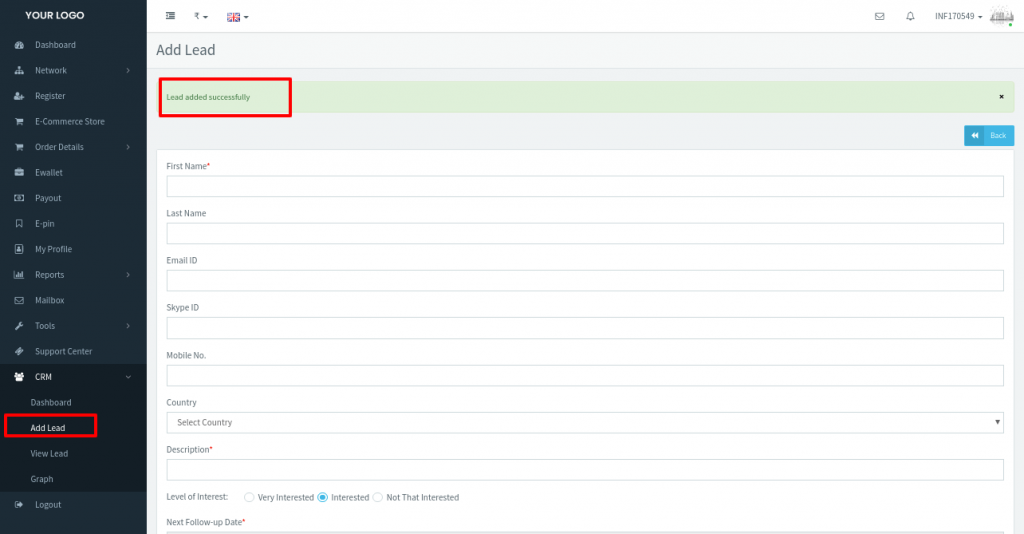The image size is (1024, 534).
Task: Click into the Last Name field
Action: [584, 233]
